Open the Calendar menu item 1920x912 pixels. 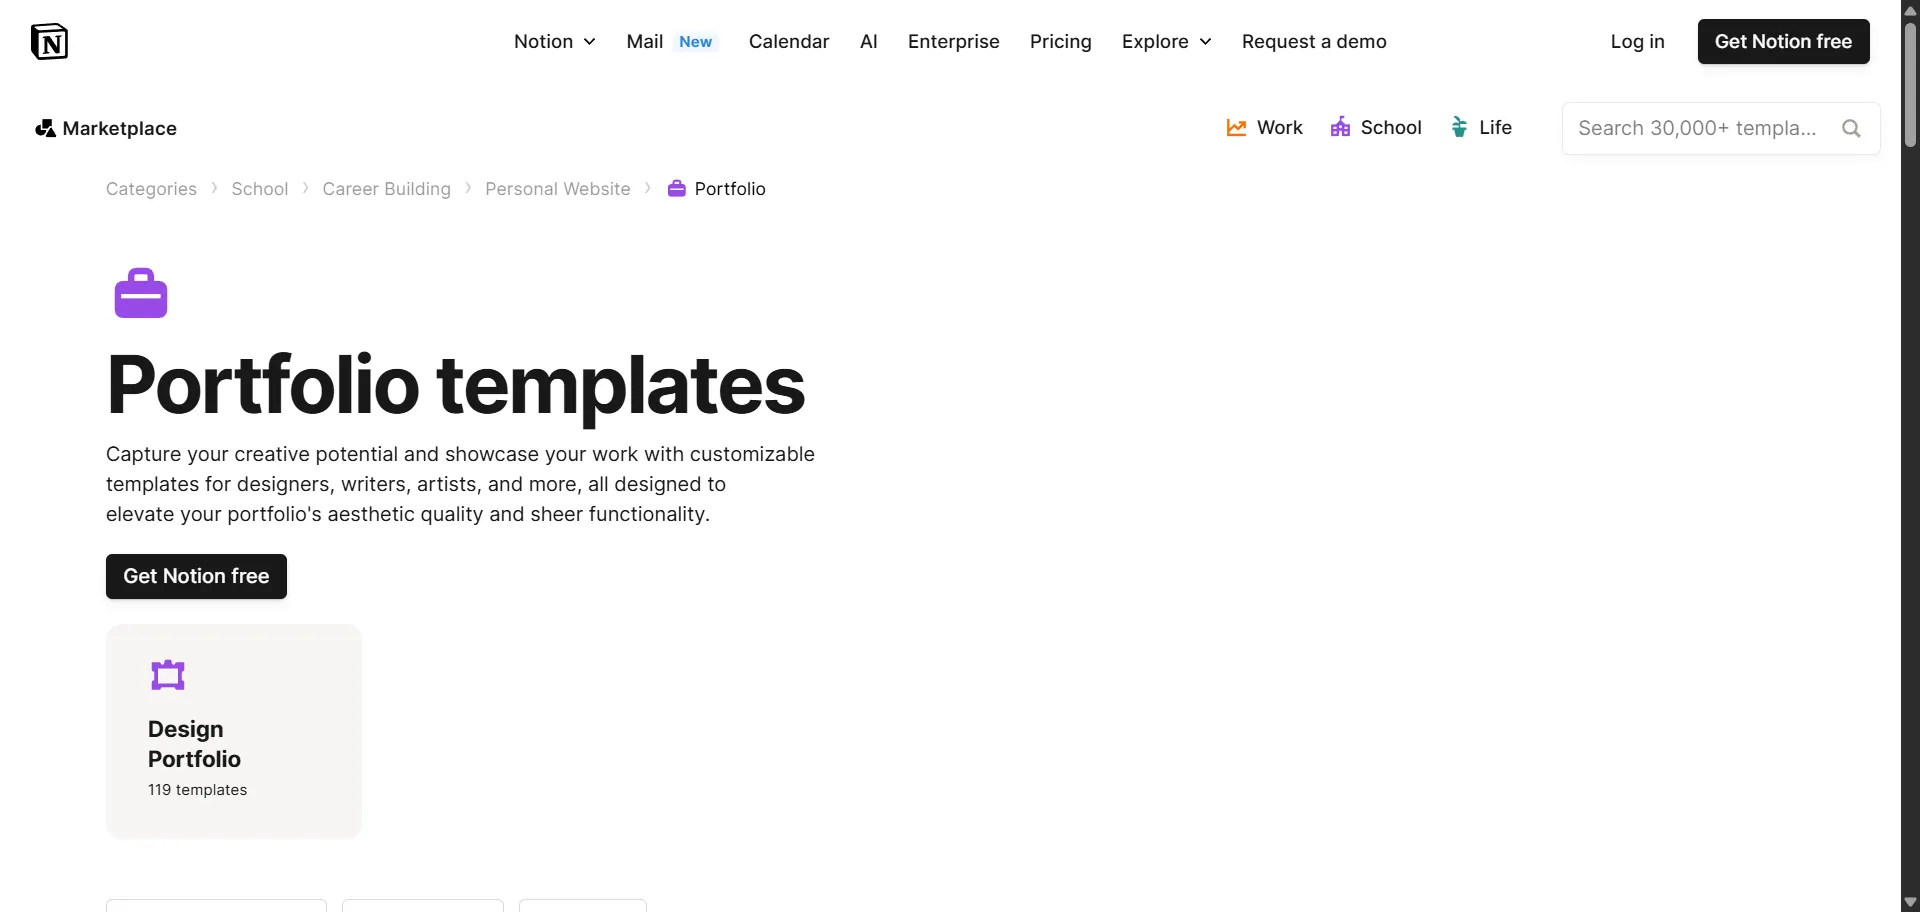click(x=789, y=41)
